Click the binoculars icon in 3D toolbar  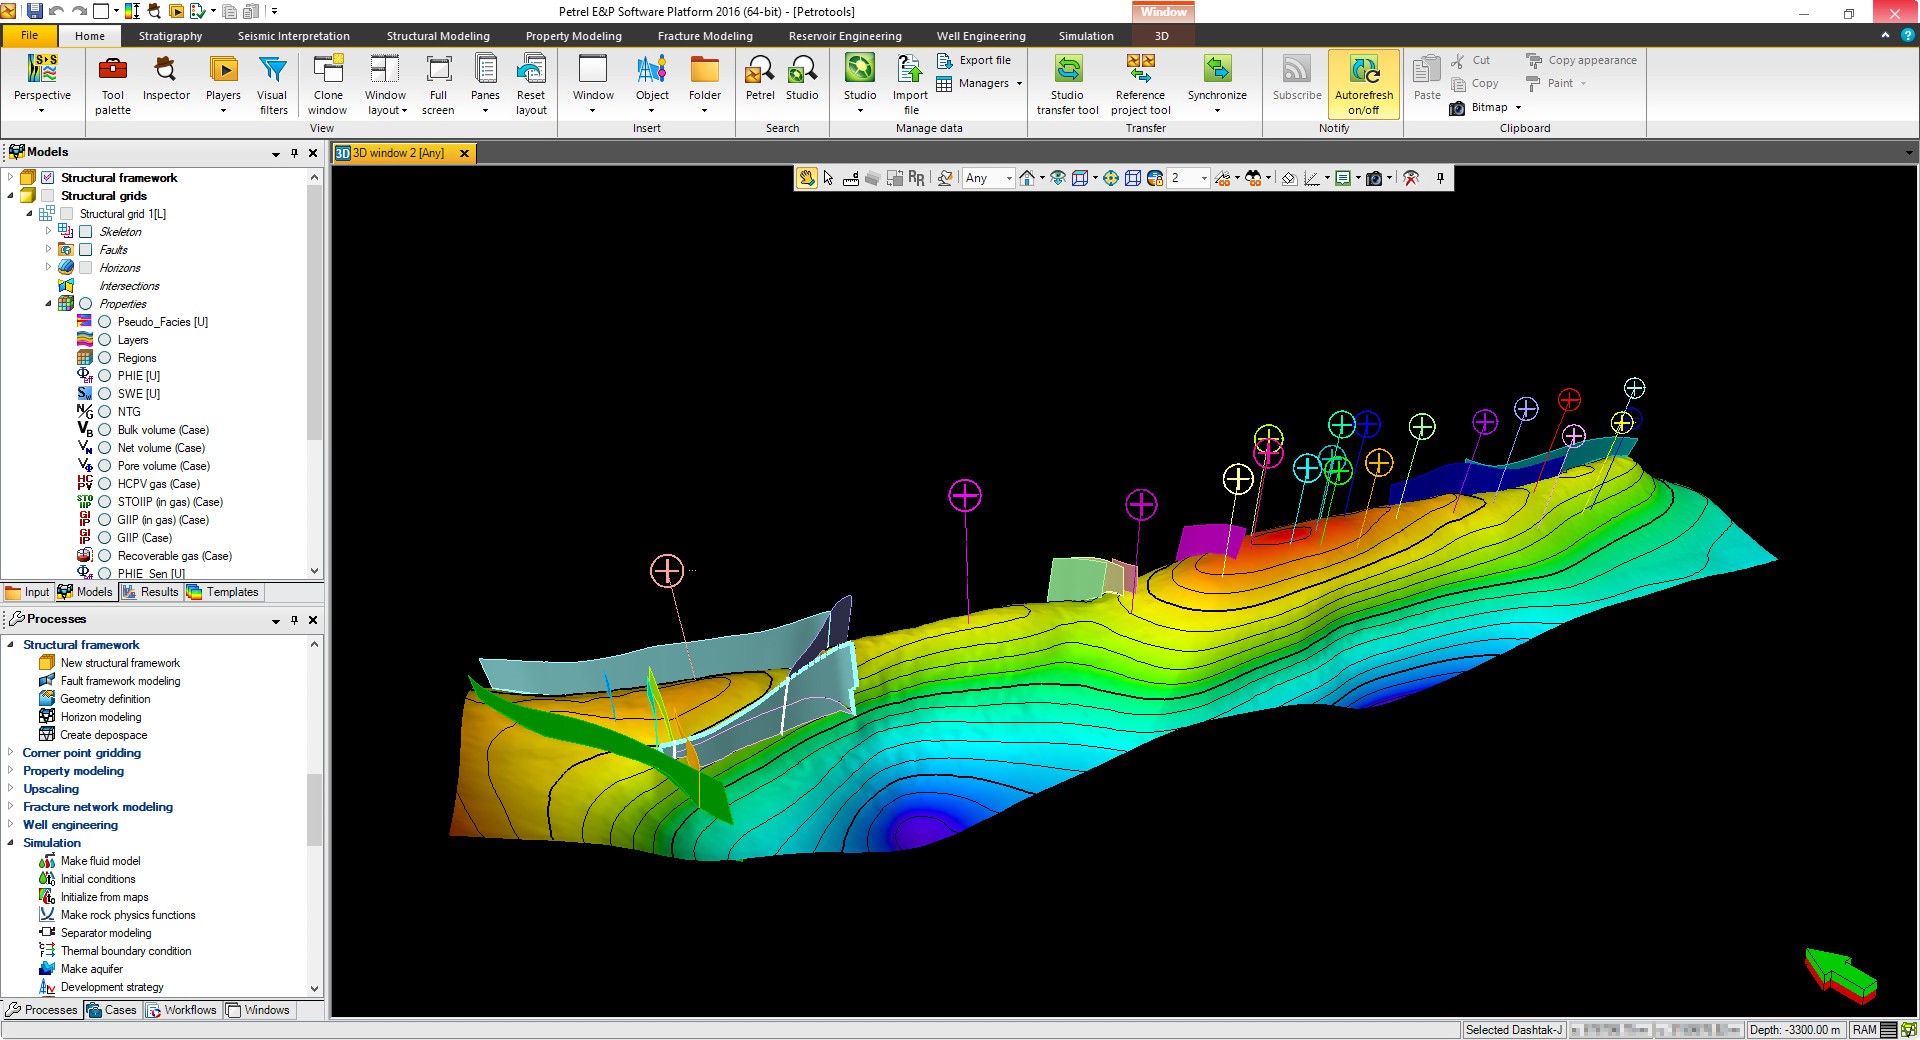1253,178
